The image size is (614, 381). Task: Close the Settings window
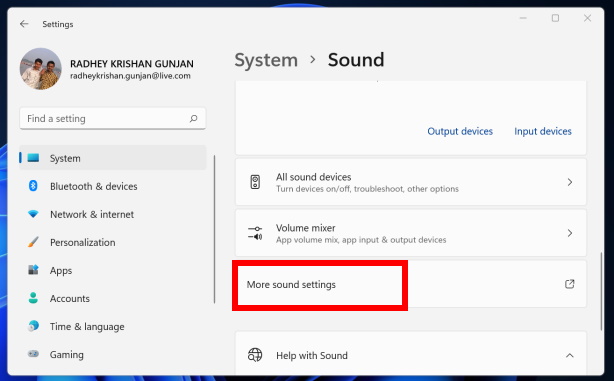(587, 18)
